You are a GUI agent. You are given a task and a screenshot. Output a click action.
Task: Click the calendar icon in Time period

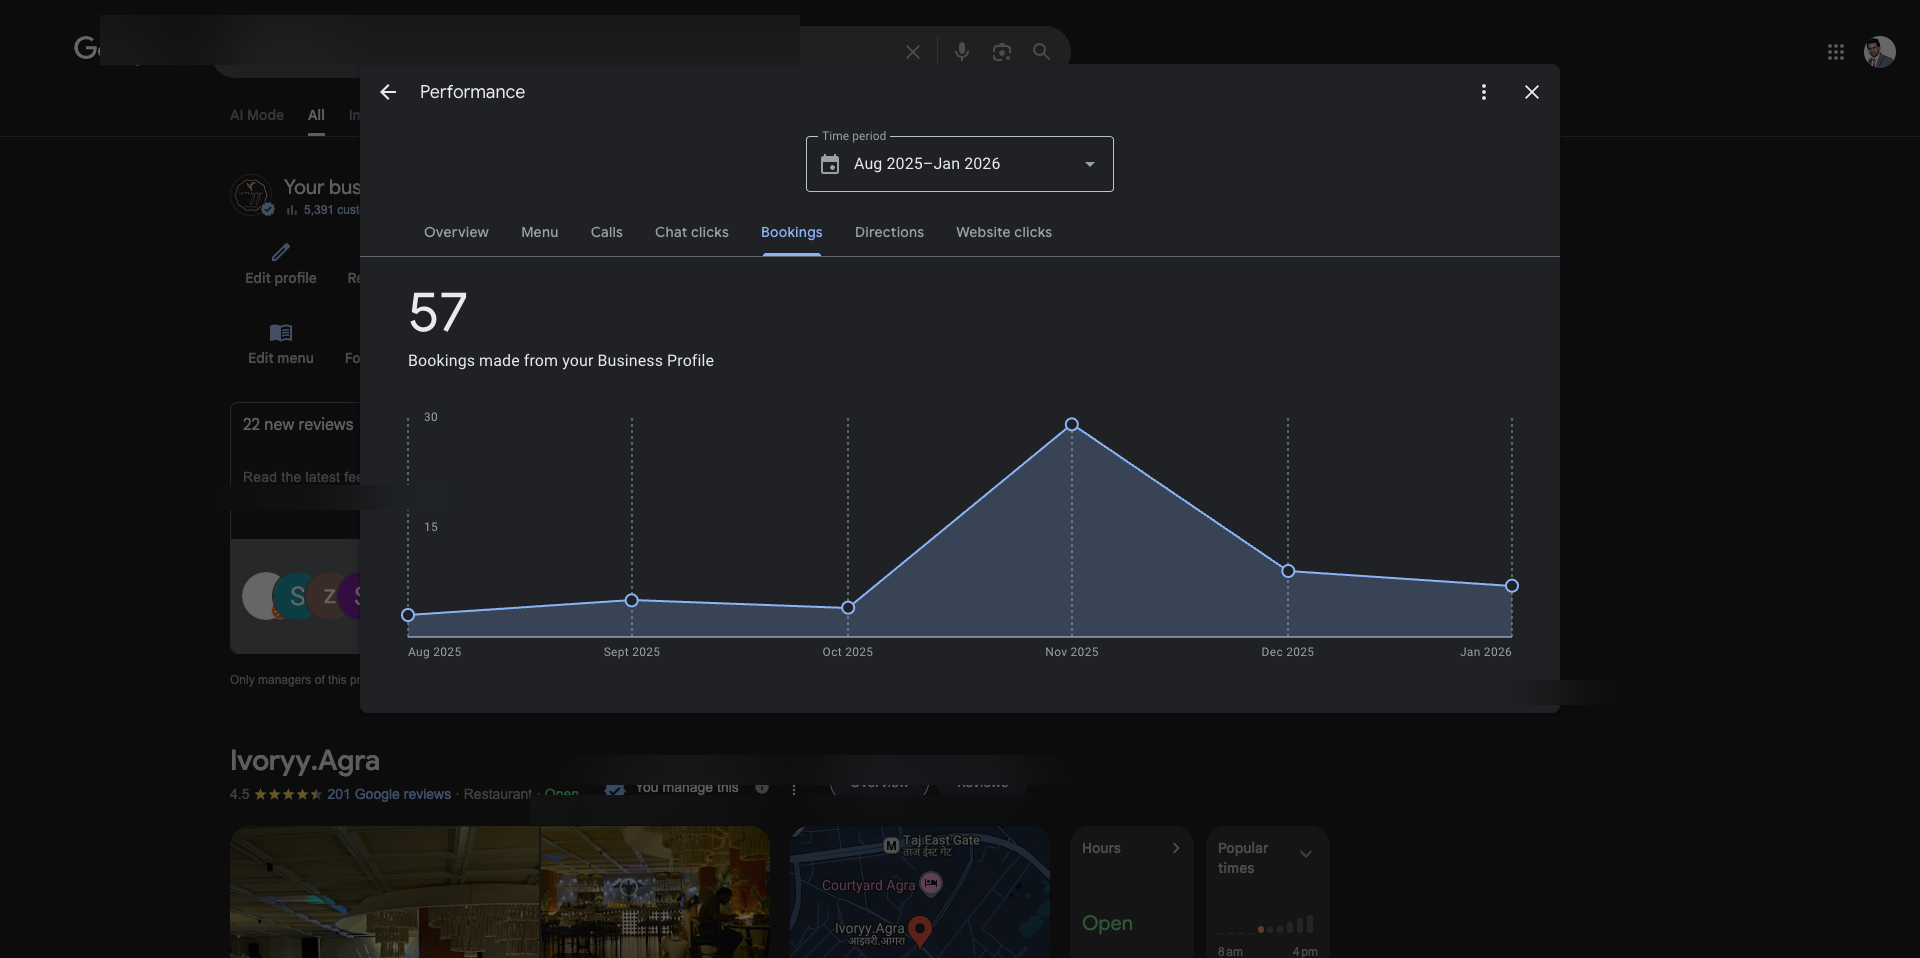pyautogui.click(x=830, y=164)
